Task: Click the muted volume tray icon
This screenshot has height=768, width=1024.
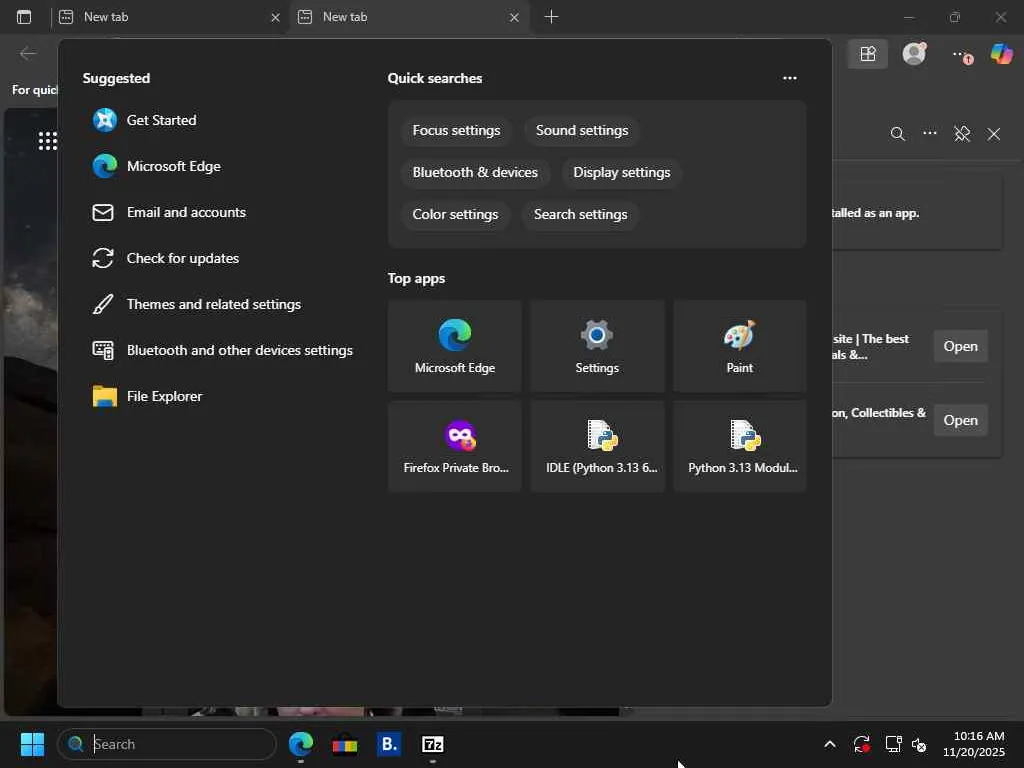Action: click(919, 744)
